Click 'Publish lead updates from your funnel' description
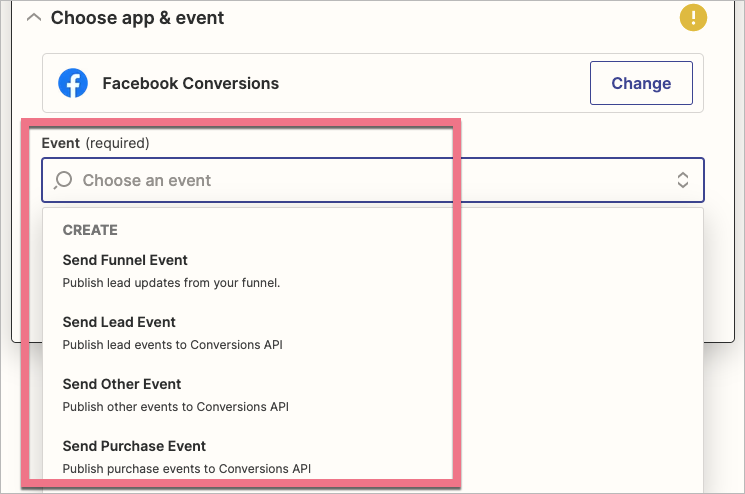The width and height of the screenshot is (745, 494). pyautogui.click(x=171, y=283)
